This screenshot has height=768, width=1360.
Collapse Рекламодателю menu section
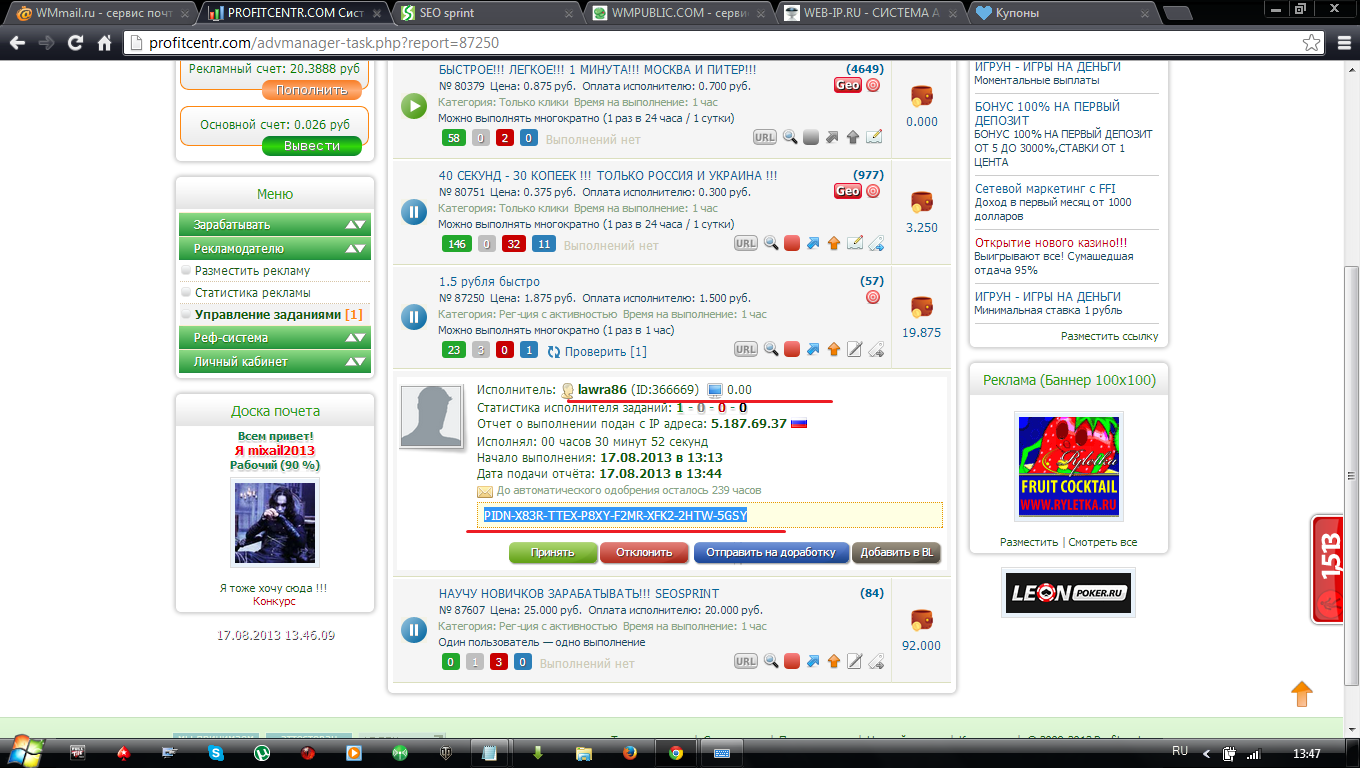tap(275, 248)
